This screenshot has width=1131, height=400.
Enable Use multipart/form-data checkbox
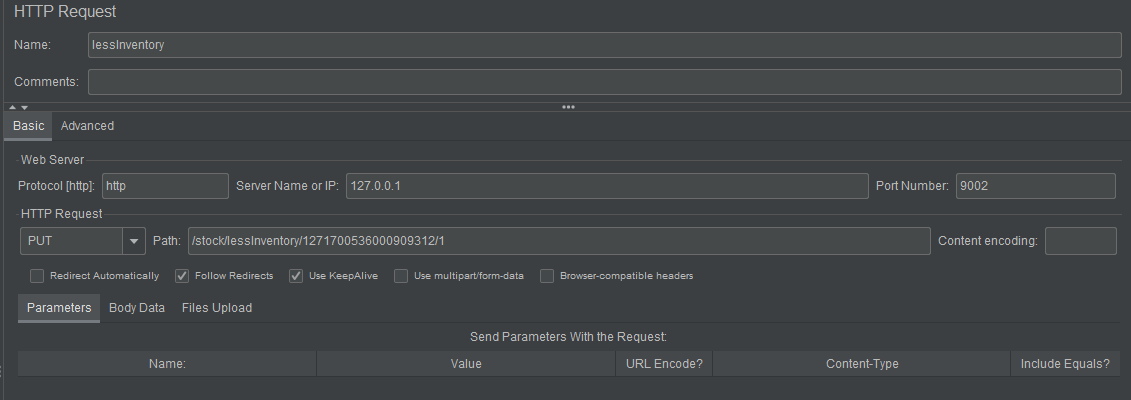(401, 276)
